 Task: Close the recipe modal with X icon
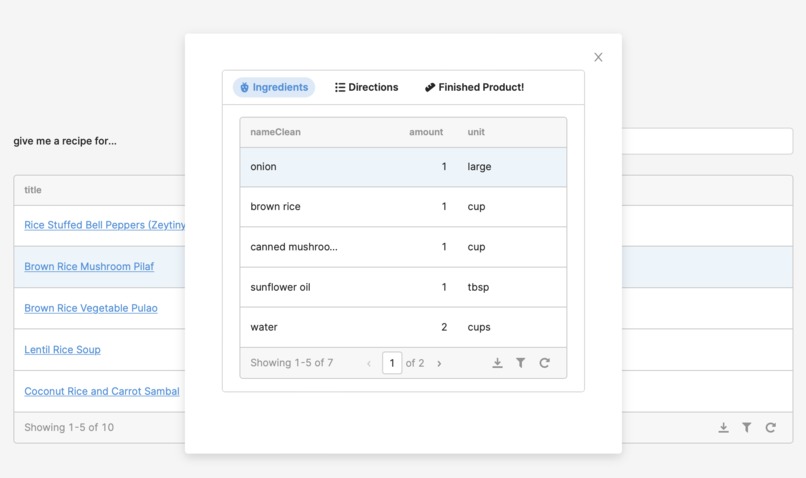point(598,57)
